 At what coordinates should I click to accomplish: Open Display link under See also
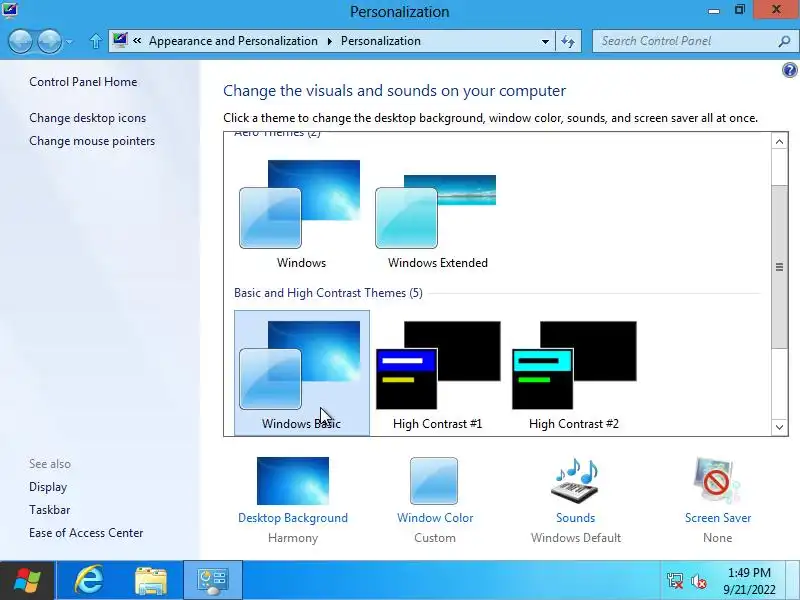tap(48, 487)
